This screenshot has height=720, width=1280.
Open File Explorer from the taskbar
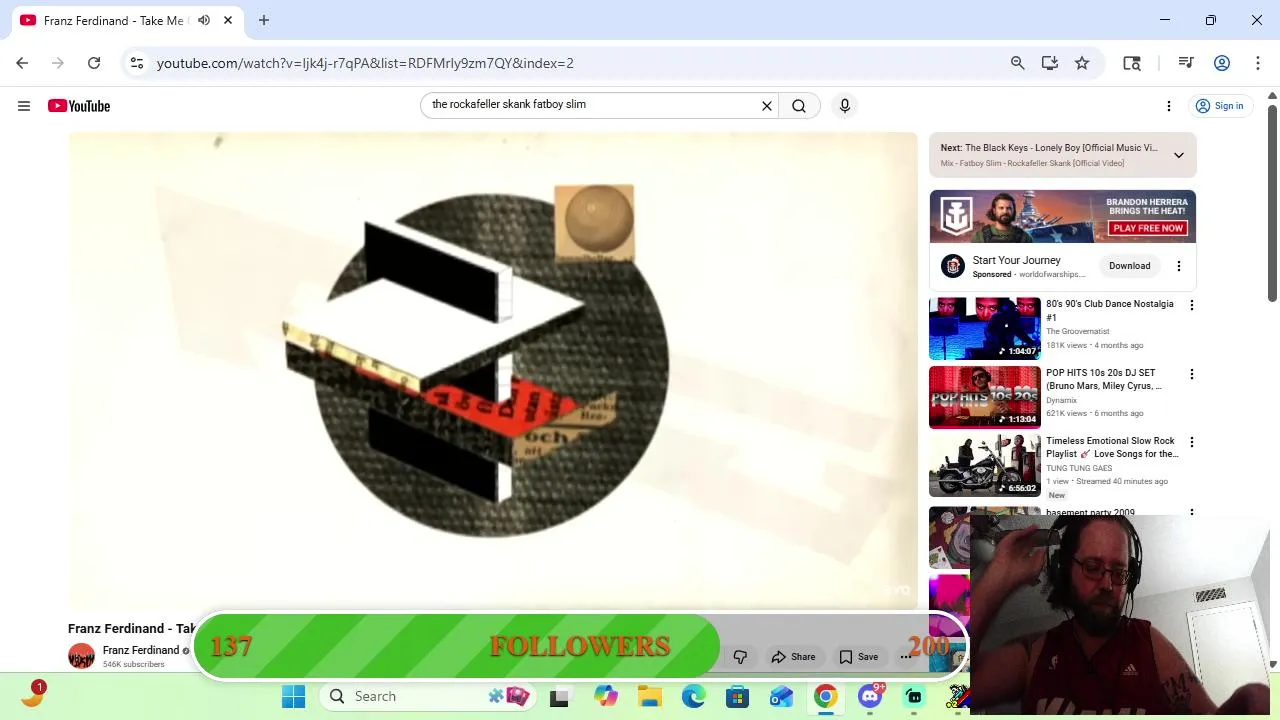tap(650, 697)
